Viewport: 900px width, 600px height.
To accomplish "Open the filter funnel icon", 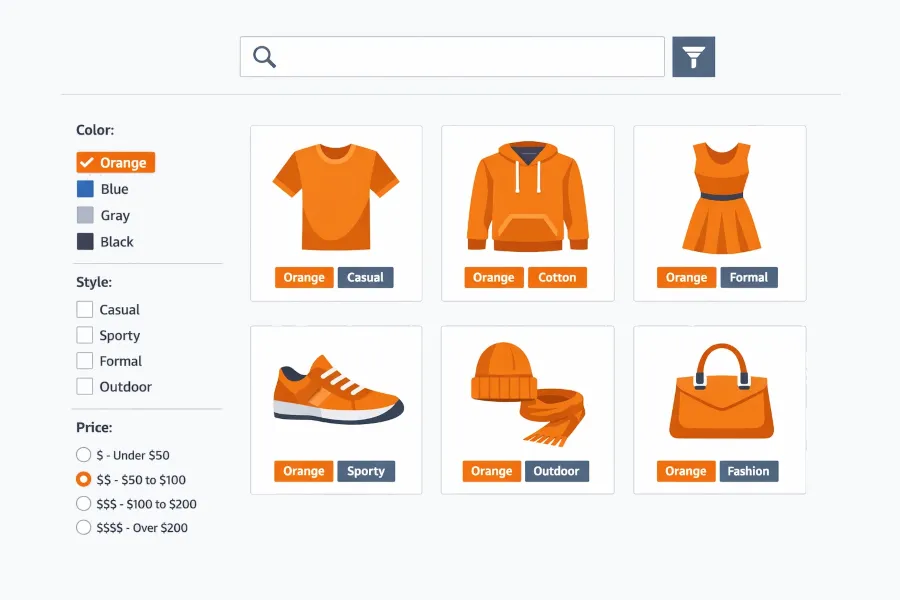I will (693, 56).
